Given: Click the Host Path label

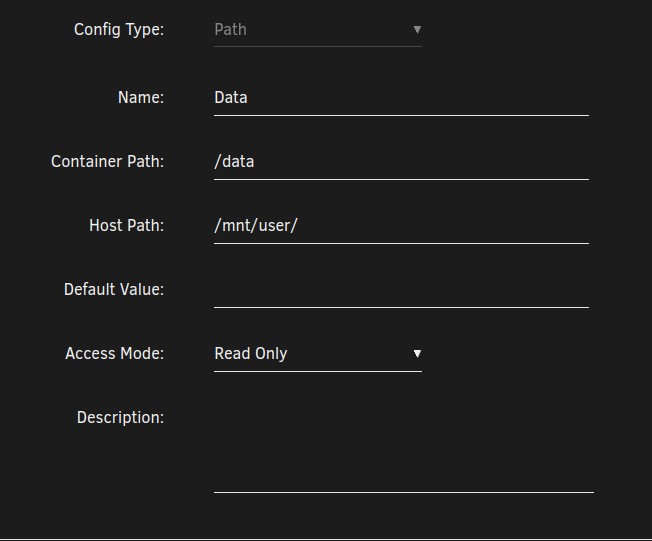Looking at the screenshot, I should (x=126, y=226).
